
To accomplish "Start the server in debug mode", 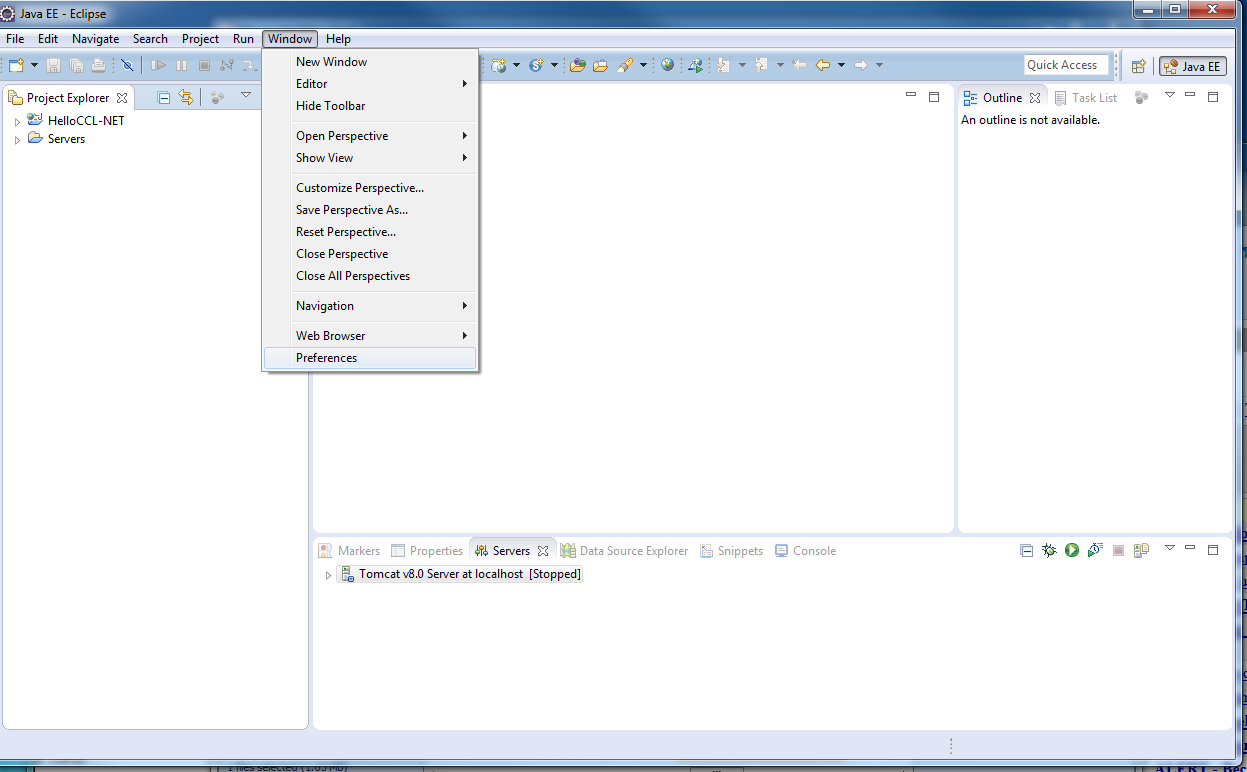I will [1048, 550].
